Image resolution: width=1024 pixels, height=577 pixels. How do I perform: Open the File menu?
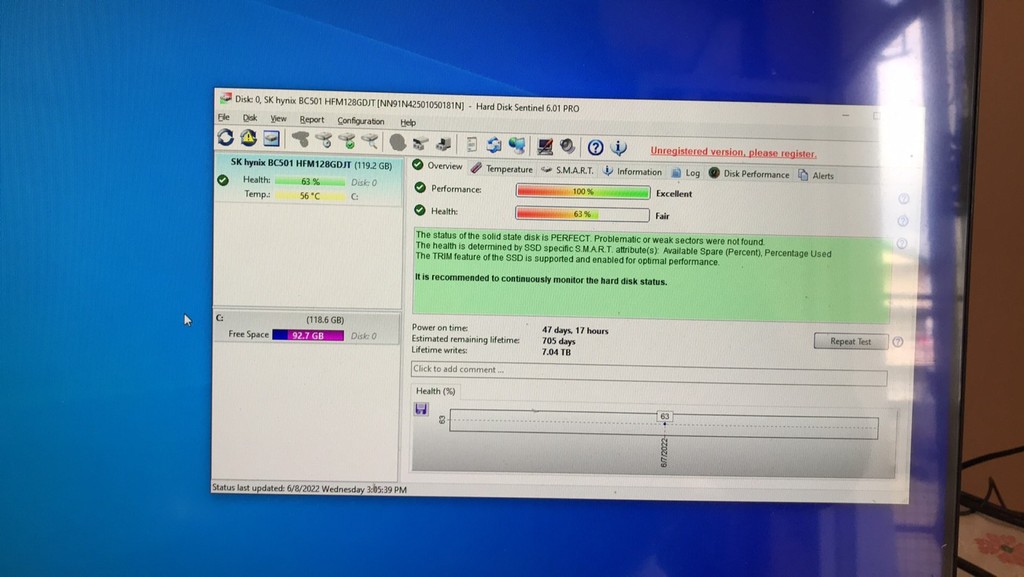[x=224, y=117]
